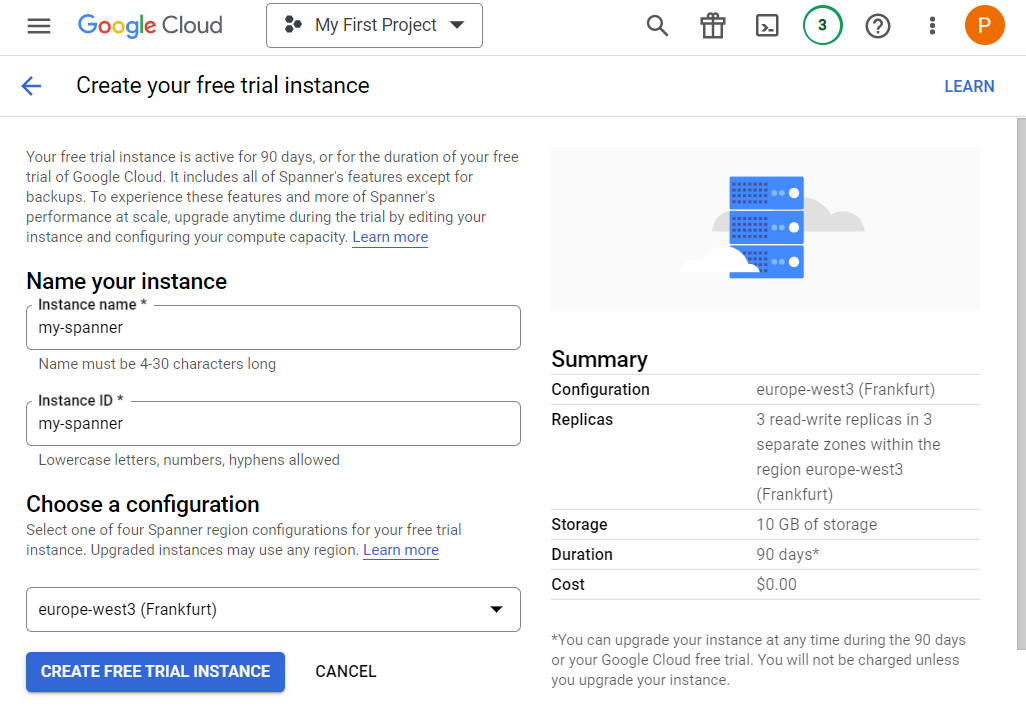Screen dimensions: 1026x706
Task: Select the 'Create your free trial instance' heading
Action: [x=222, y=86]
